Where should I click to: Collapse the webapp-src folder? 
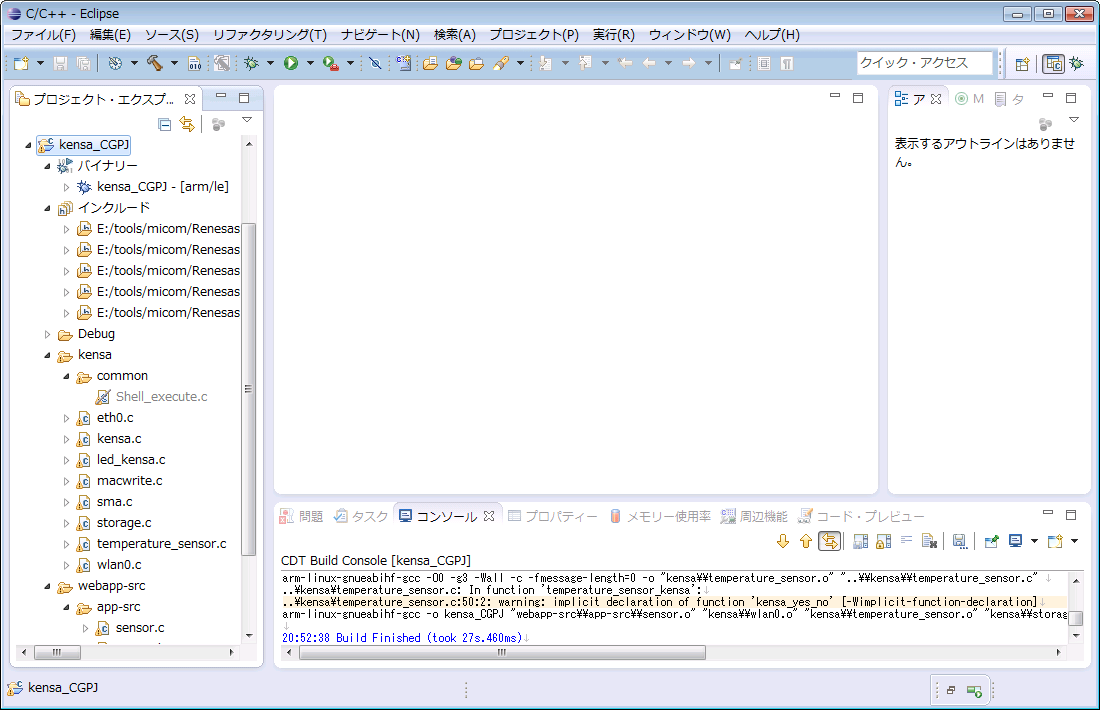coord(47,587)
